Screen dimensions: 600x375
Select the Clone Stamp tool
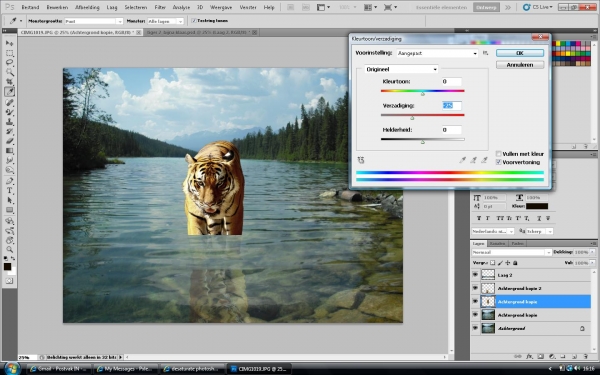pos(9,122)
